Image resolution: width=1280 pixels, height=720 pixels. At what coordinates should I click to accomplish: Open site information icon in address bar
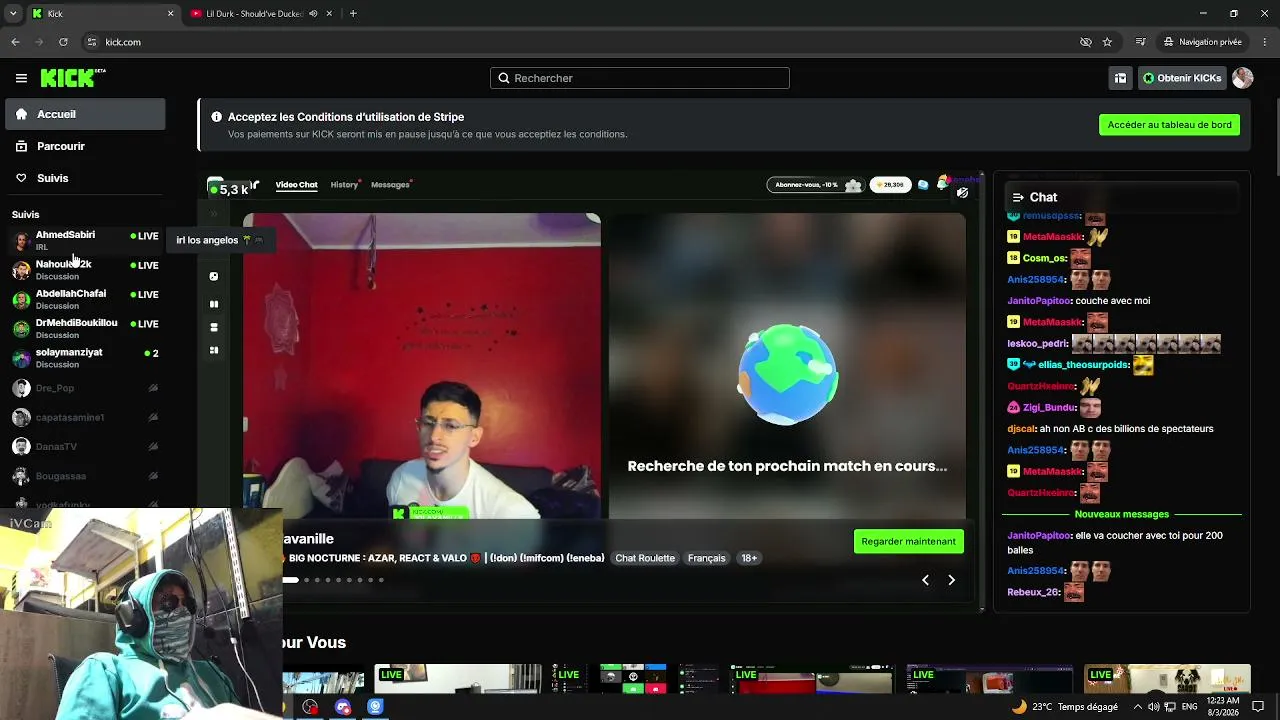click(92, 42)
